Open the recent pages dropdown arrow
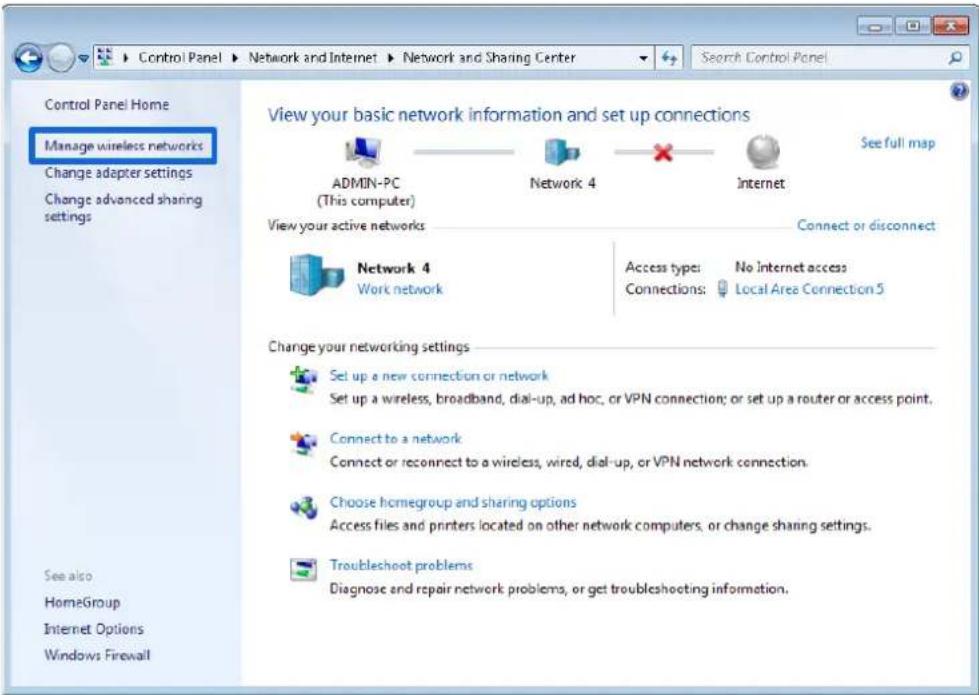Viewport: 979px width, 695px height. (x=84, y=59)
